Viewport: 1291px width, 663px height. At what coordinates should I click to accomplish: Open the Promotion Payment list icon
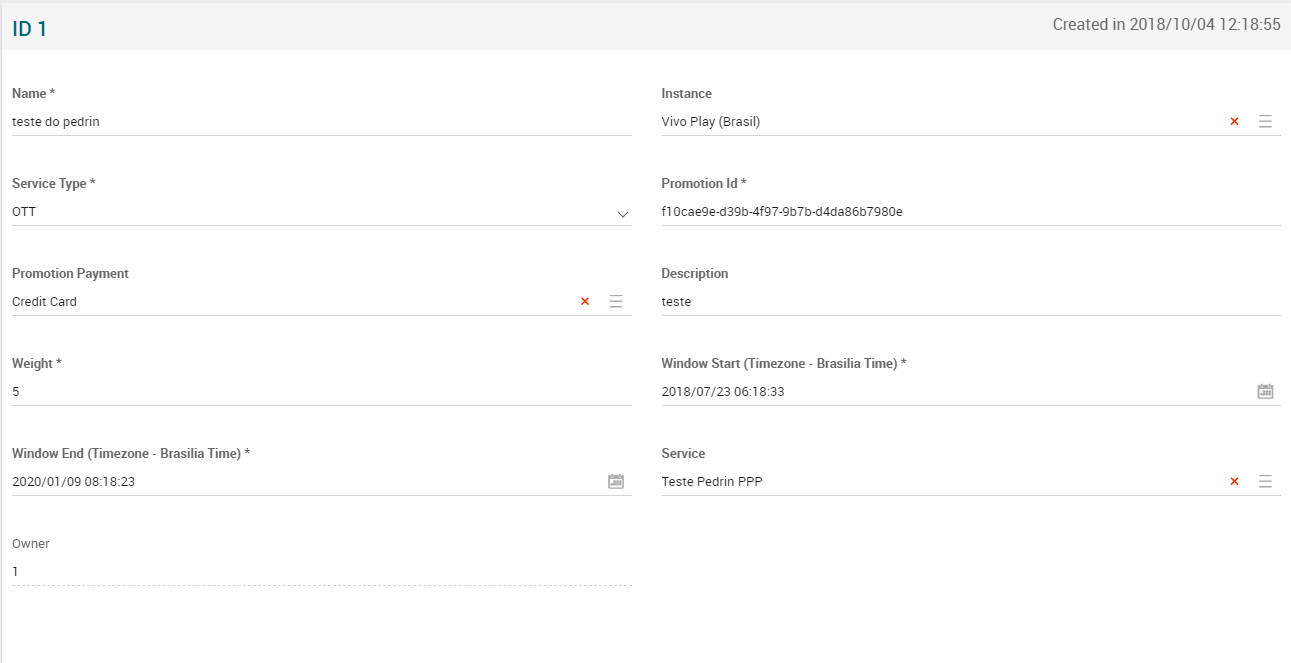(x=616, y=301)
